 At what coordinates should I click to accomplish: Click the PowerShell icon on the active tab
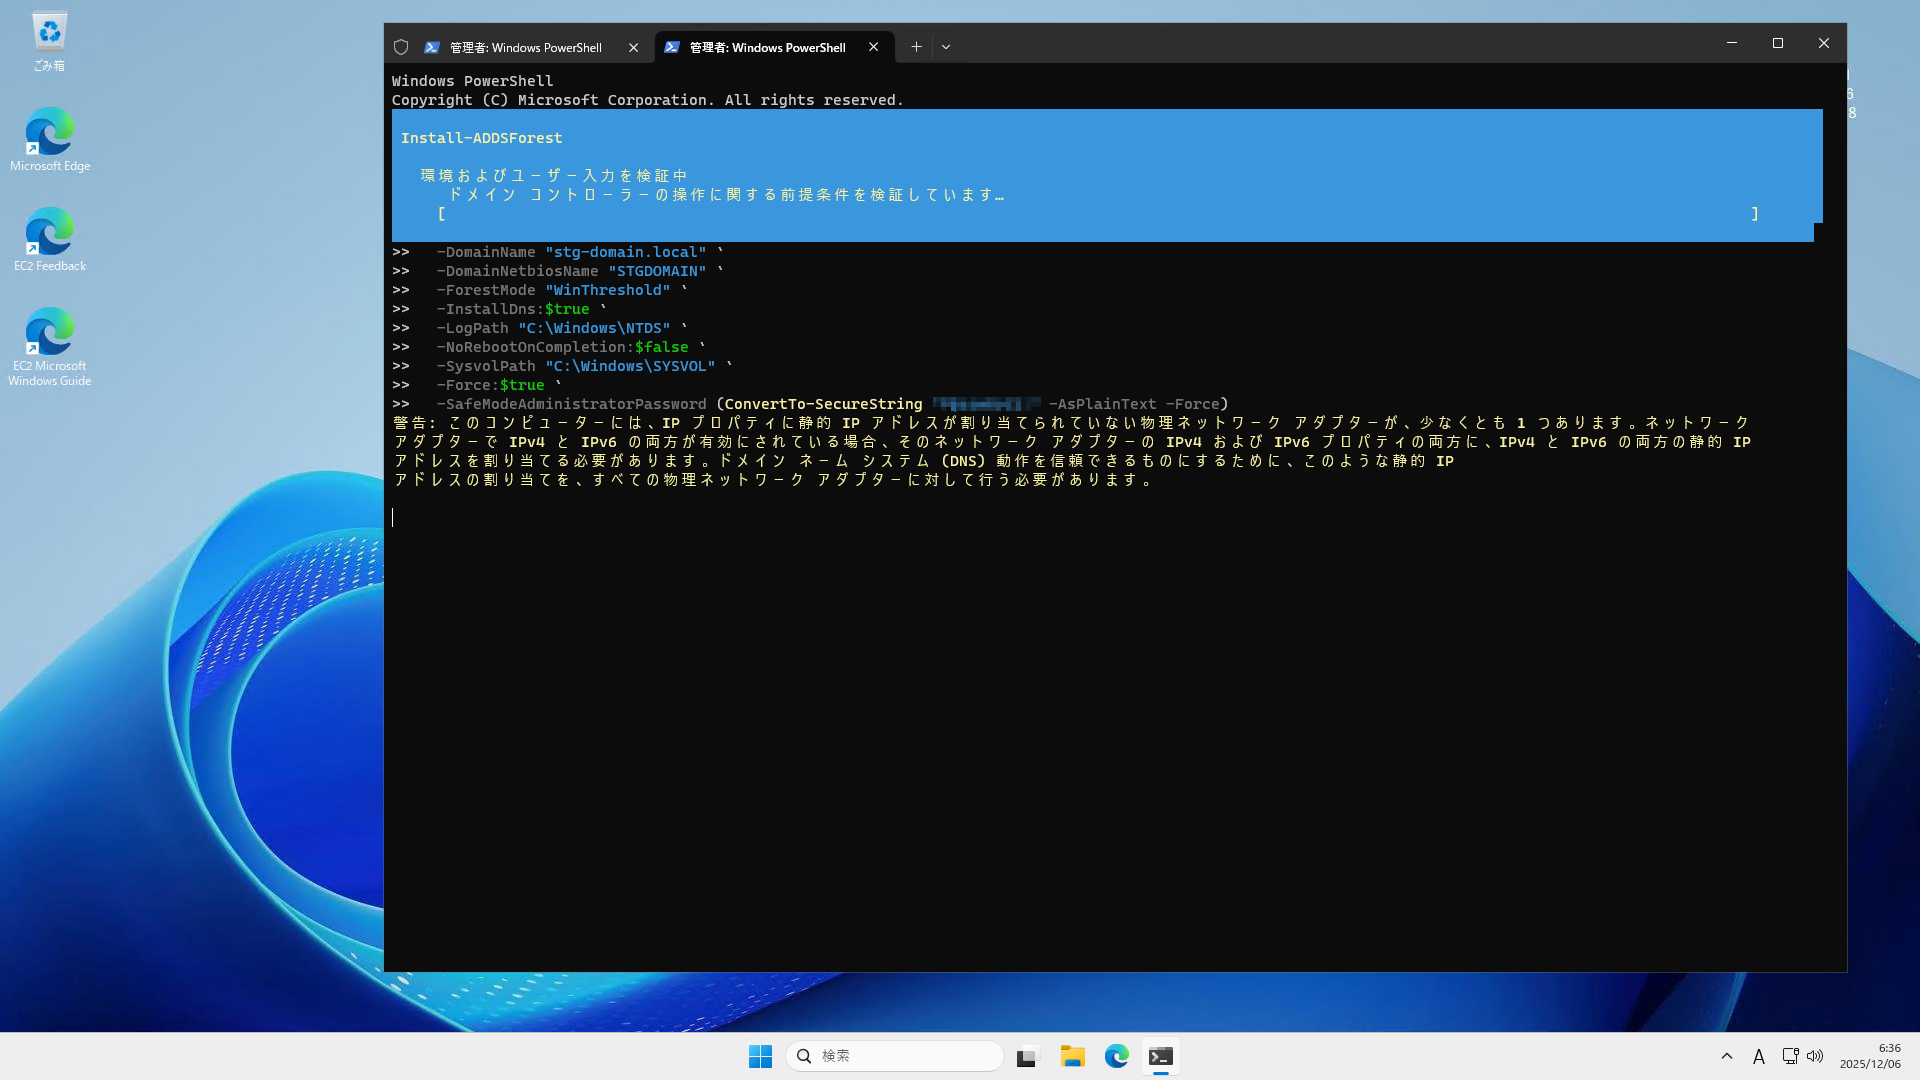tap(672, 47)
